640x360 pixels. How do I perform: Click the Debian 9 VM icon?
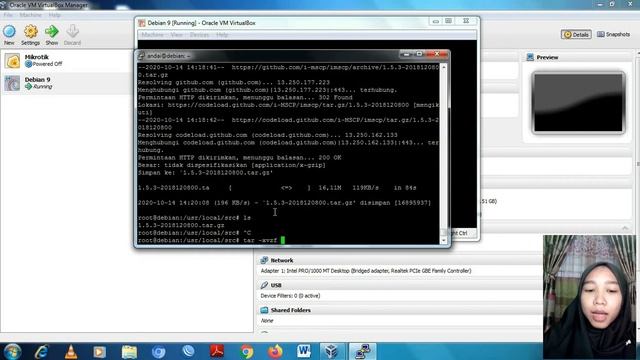tap(12, 83)
